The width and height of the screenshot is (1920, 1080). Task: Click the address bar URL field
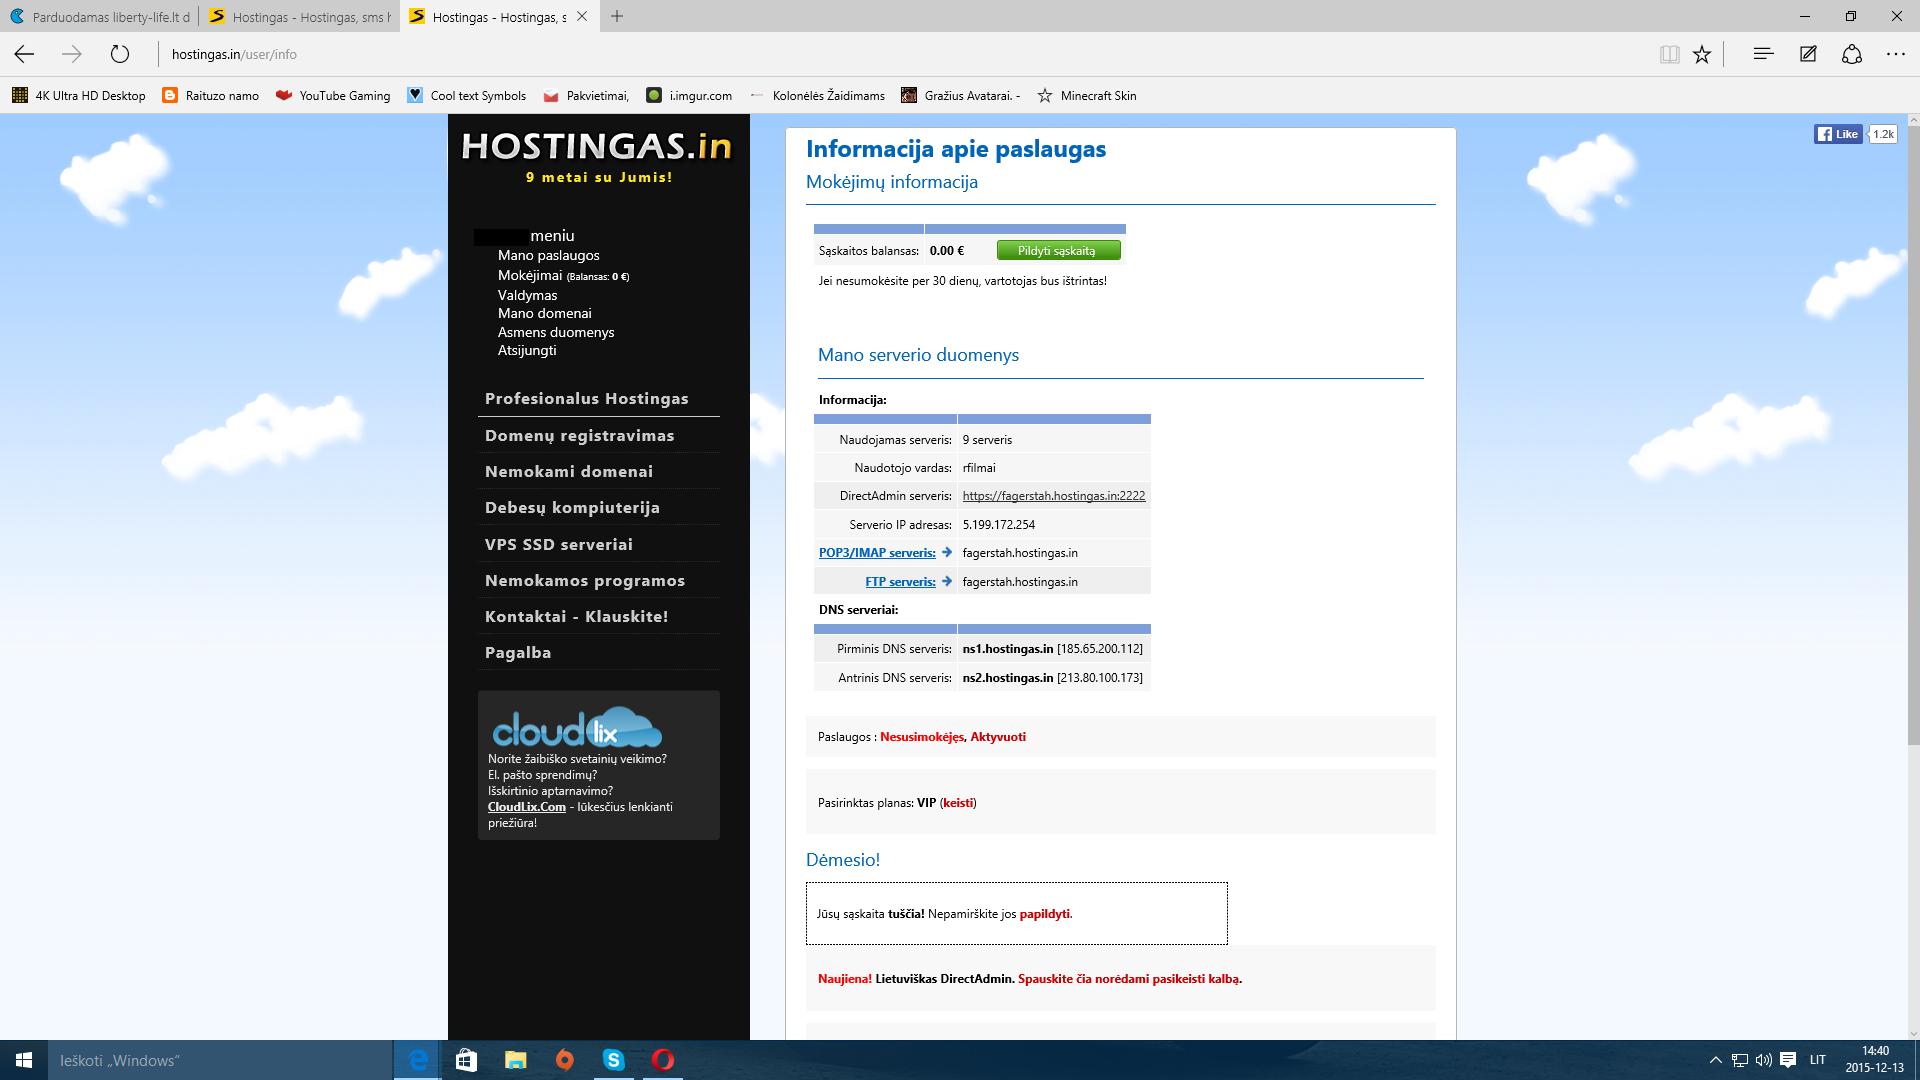[900, 54]
